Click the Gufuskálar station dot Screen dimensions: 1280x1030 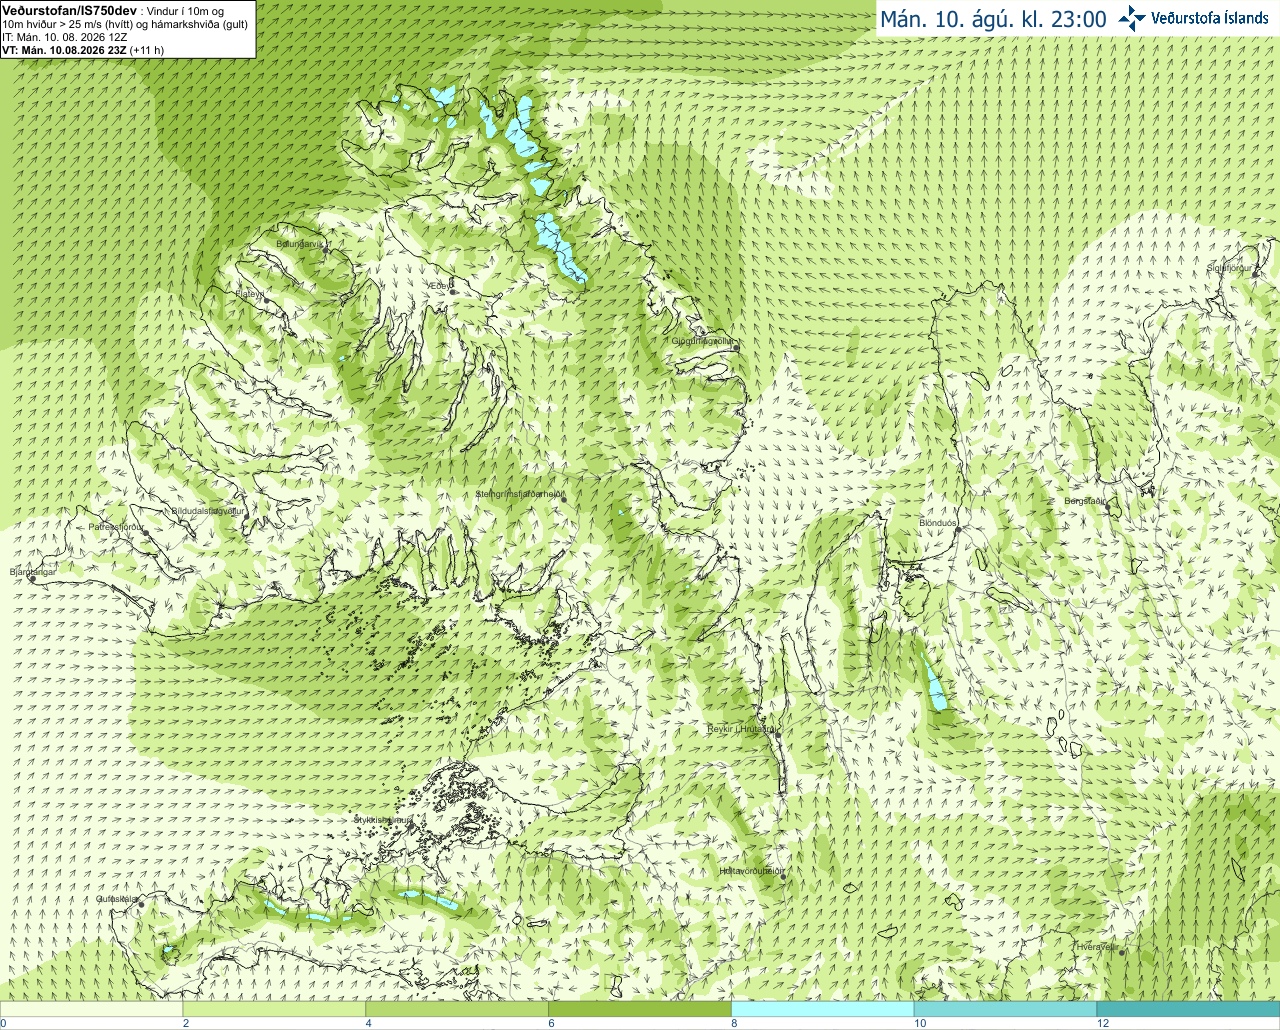(x=141, y=905)
